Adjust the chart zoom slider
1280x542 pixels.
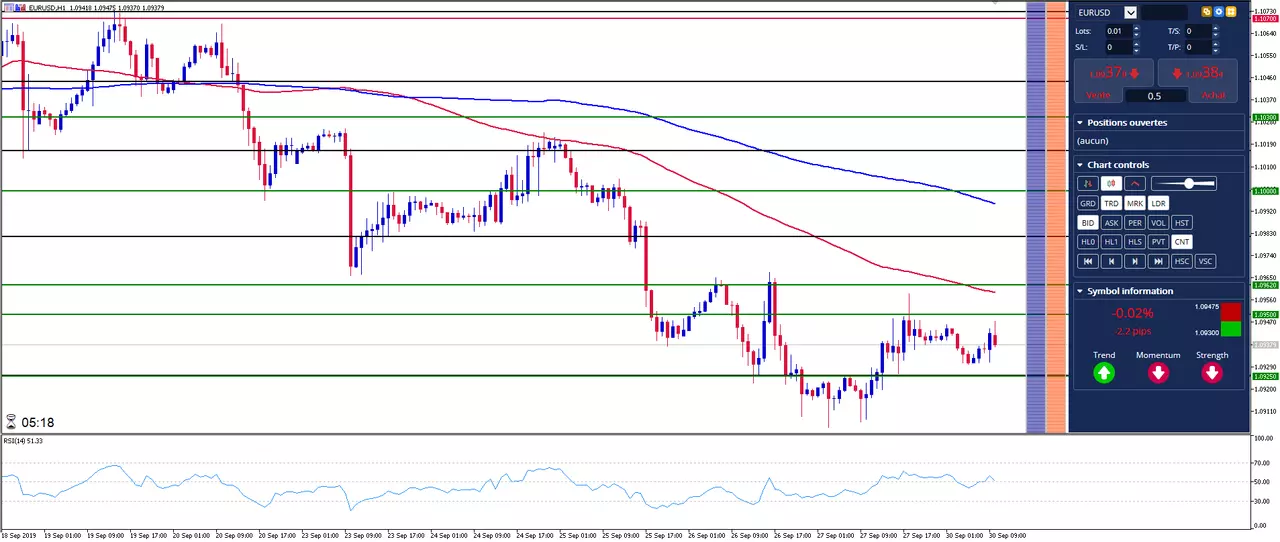(1184, 184)
